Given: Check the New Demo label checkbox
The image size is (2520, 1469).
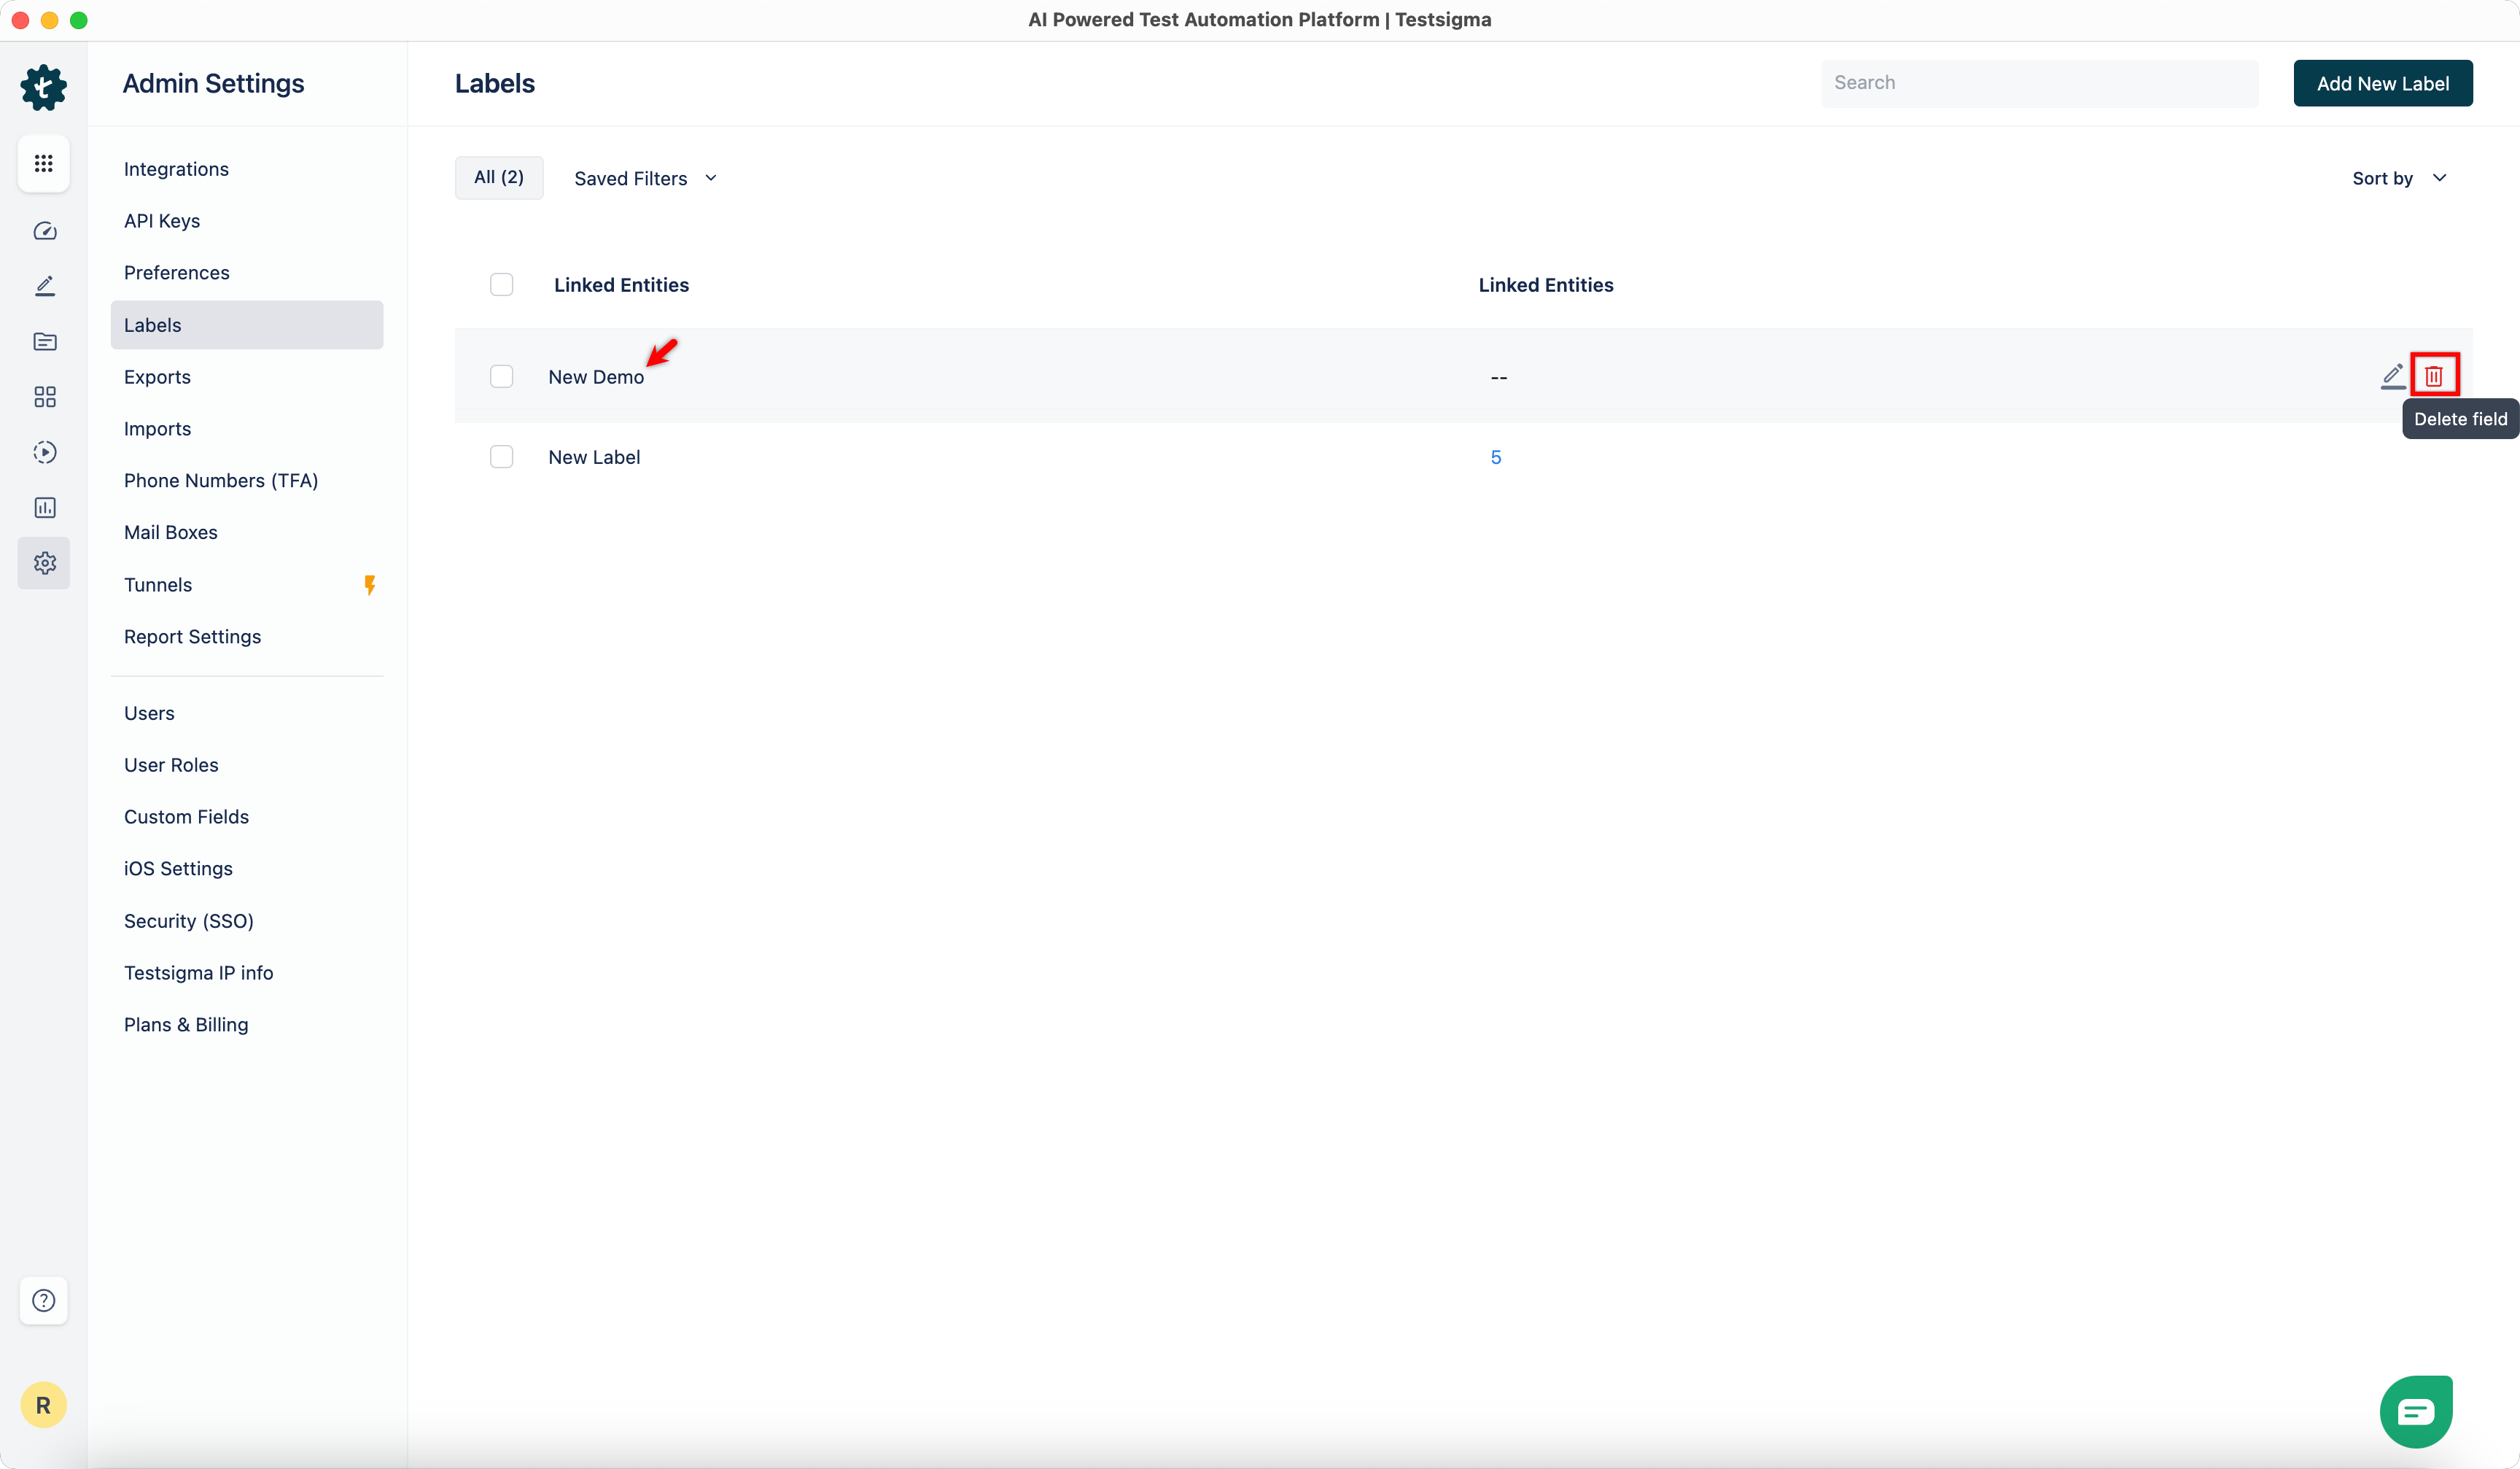Looking at the screenshot, I should (501, 377).
